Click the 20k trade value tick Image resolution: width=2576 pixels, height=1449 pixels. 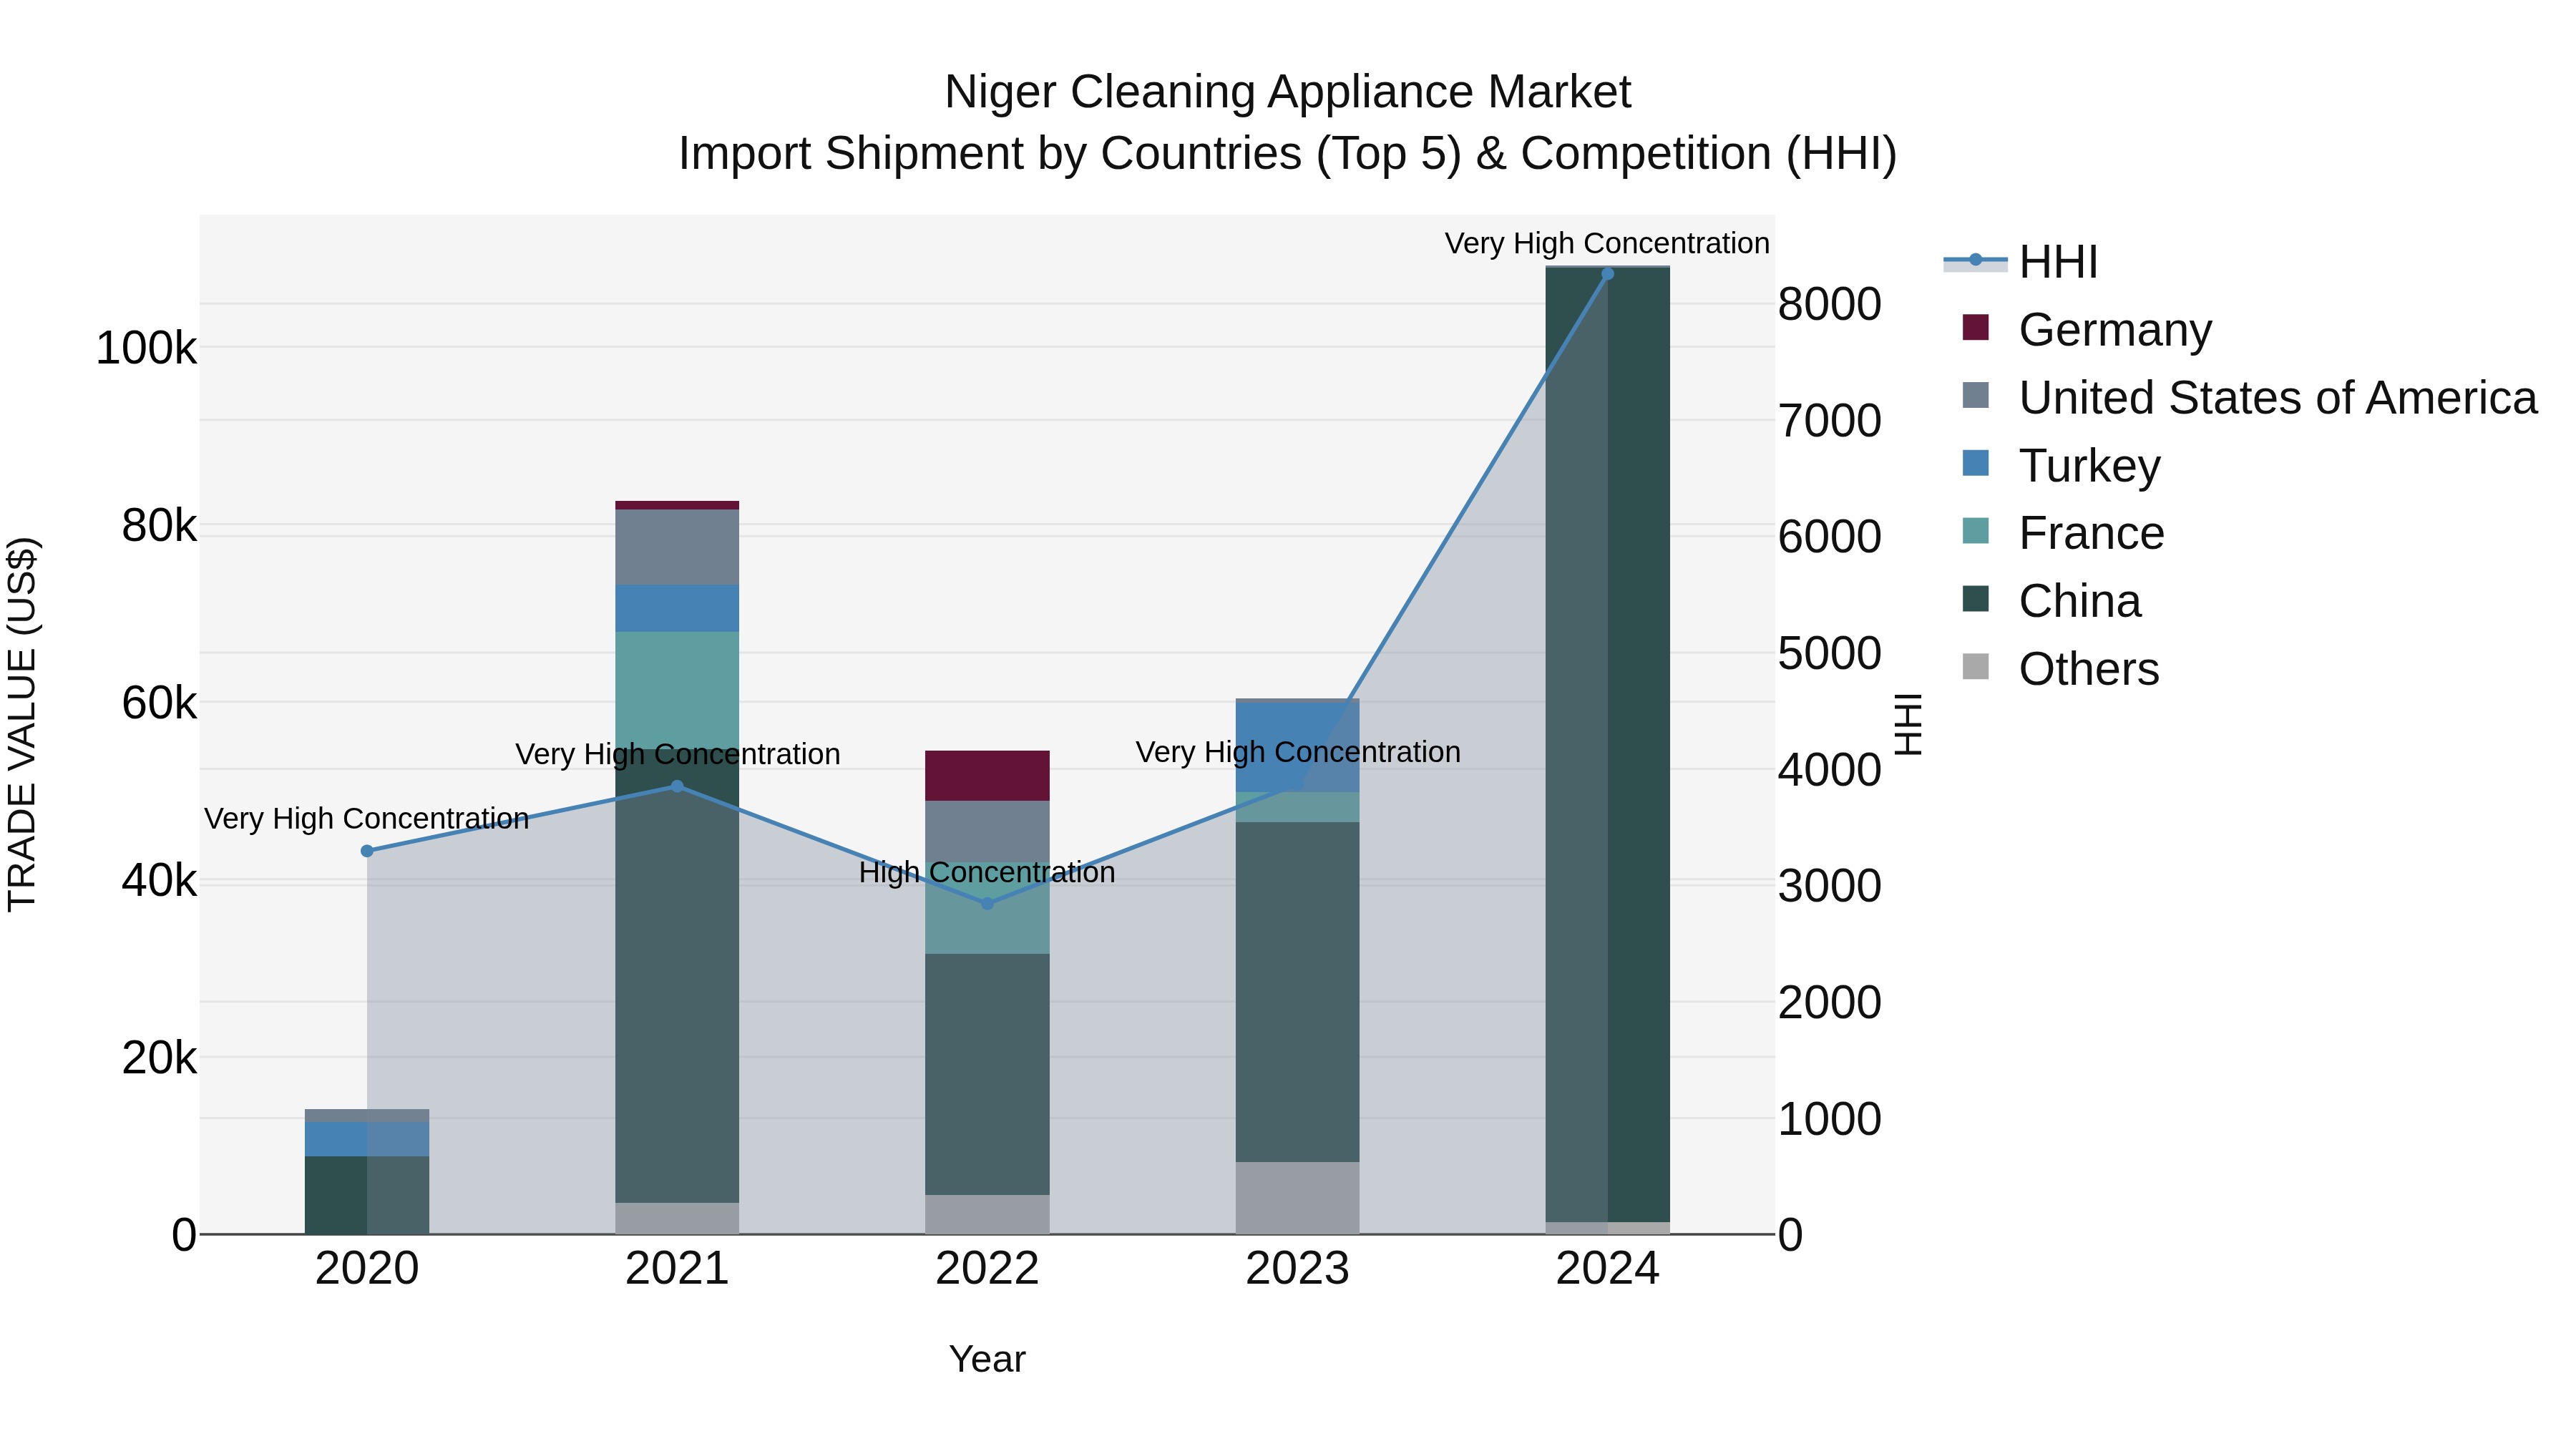point(159,1058)
